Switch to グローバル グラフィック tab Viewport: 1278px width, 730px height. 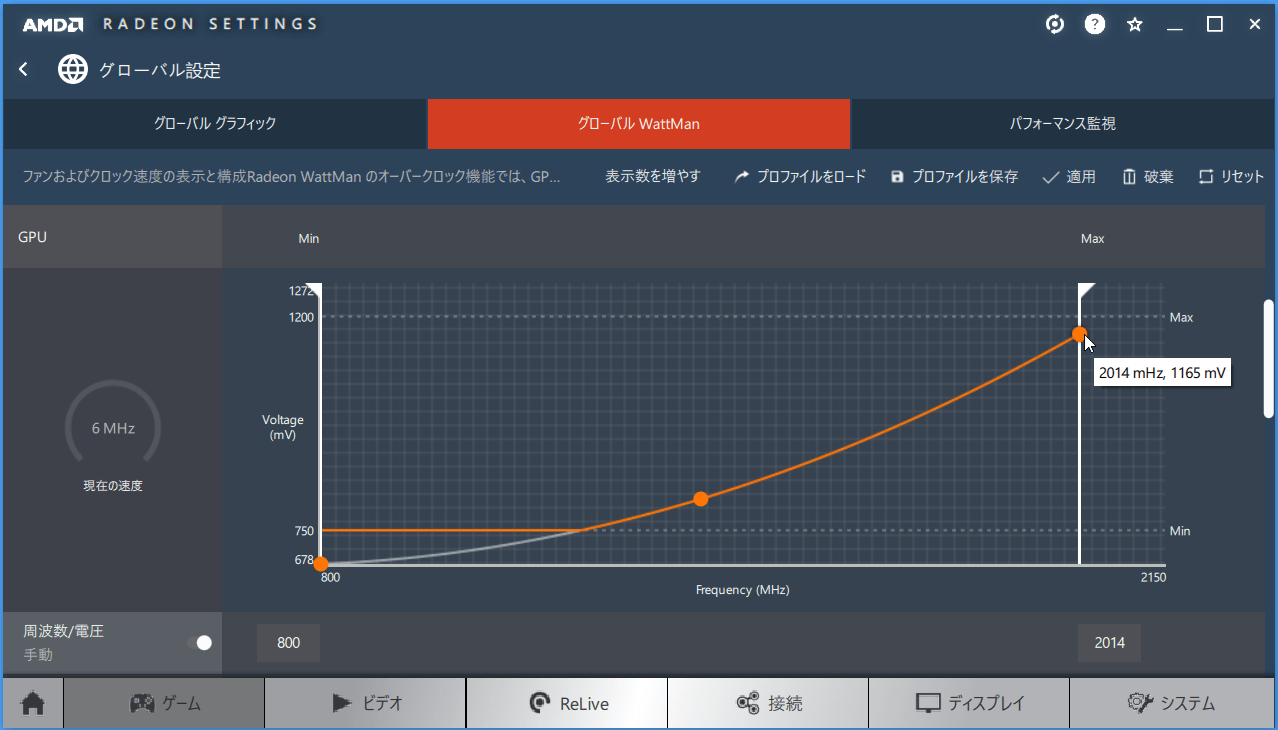coord(214,124)
